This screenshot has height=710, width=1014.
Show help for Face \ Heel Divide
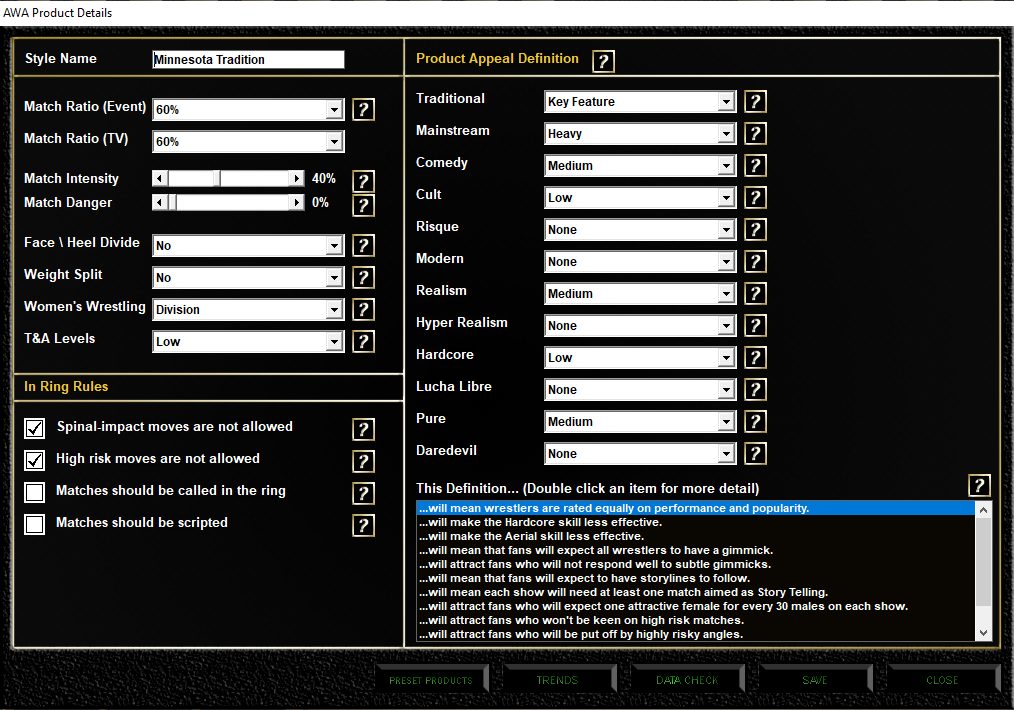point(364,245)
